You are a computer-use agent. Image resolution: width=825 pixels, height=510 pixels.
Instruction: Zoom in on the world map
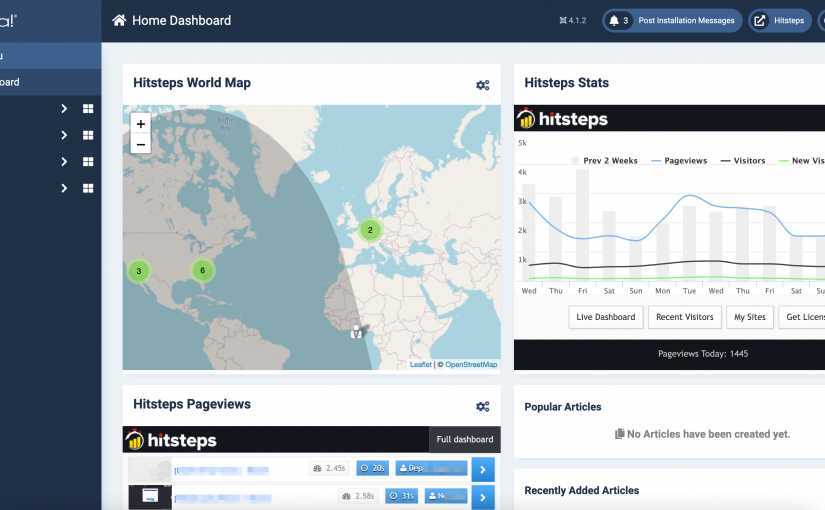(x=140, y=124)
